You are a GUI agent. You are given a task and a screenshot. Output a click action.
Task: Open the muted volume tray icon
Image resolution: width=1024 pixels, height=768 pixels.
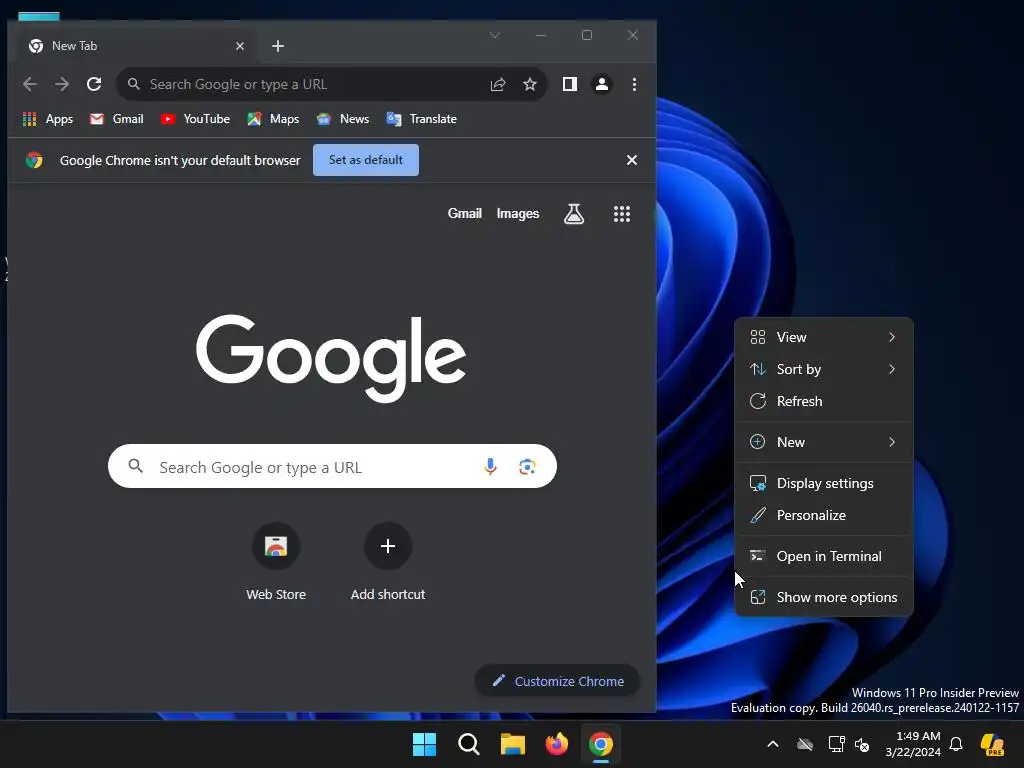pos(862,744)
